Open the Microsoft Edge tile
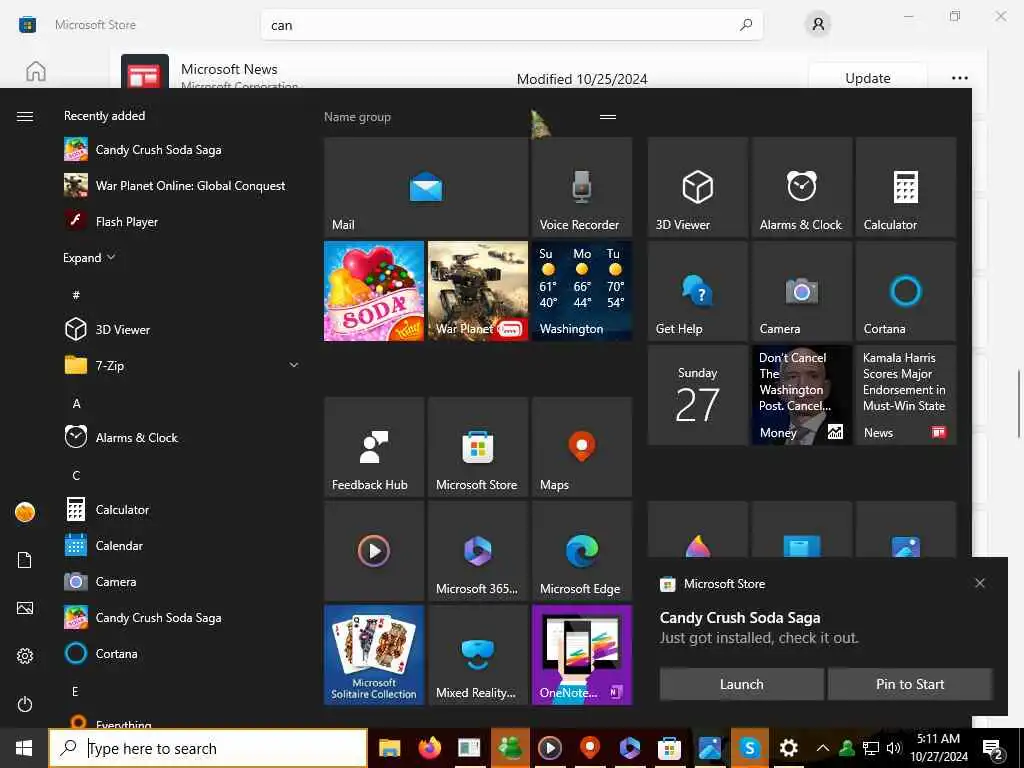Screen dimensions: 1024x768 582,551
